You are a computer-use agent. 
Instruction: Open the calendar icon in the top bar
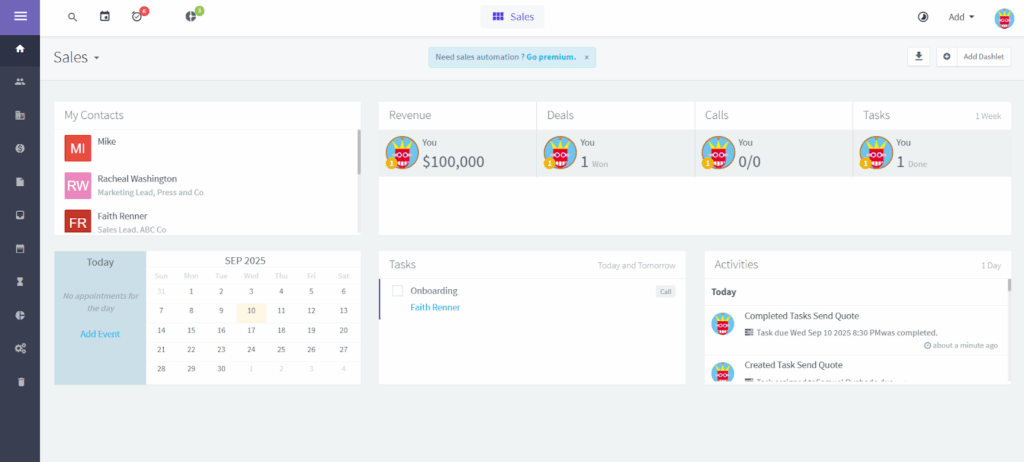tap(105, 17)
